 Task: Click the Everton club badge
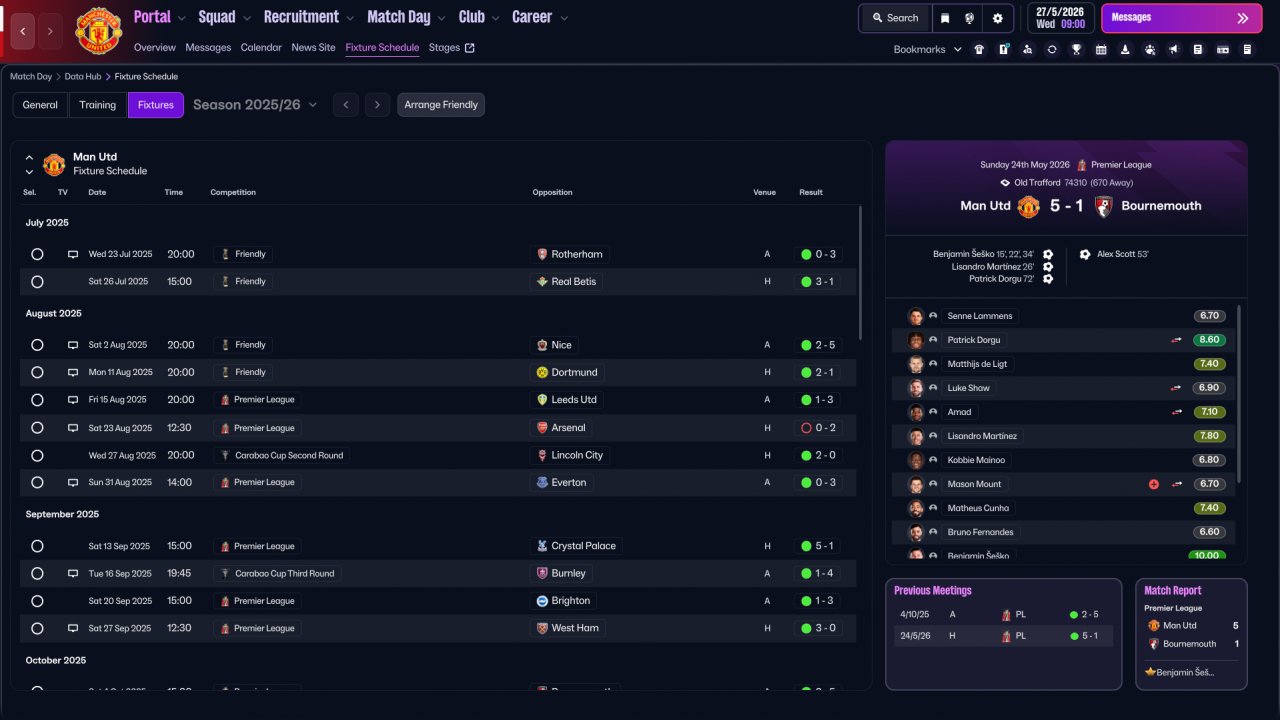click(543, 482)
